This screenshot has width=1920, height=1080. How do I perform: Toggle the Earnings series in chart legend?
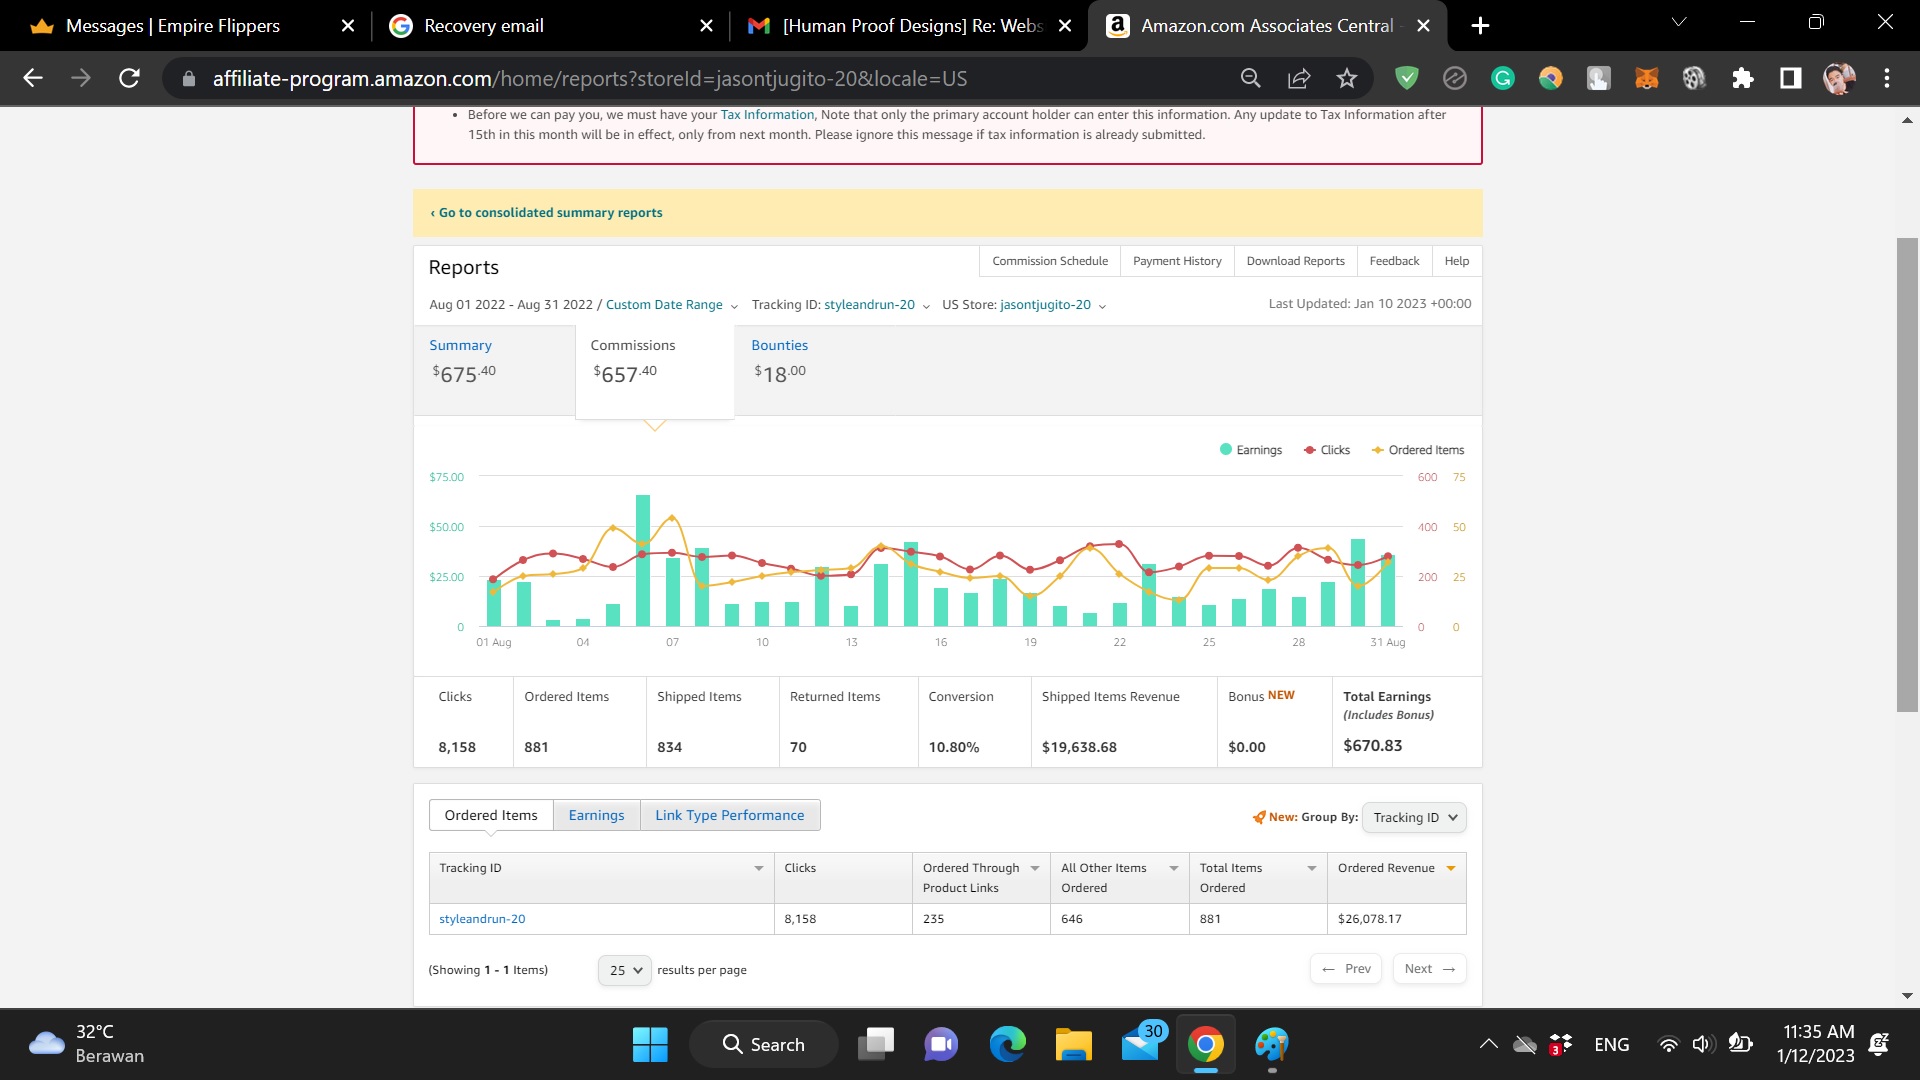click(x=1250, y=450)
